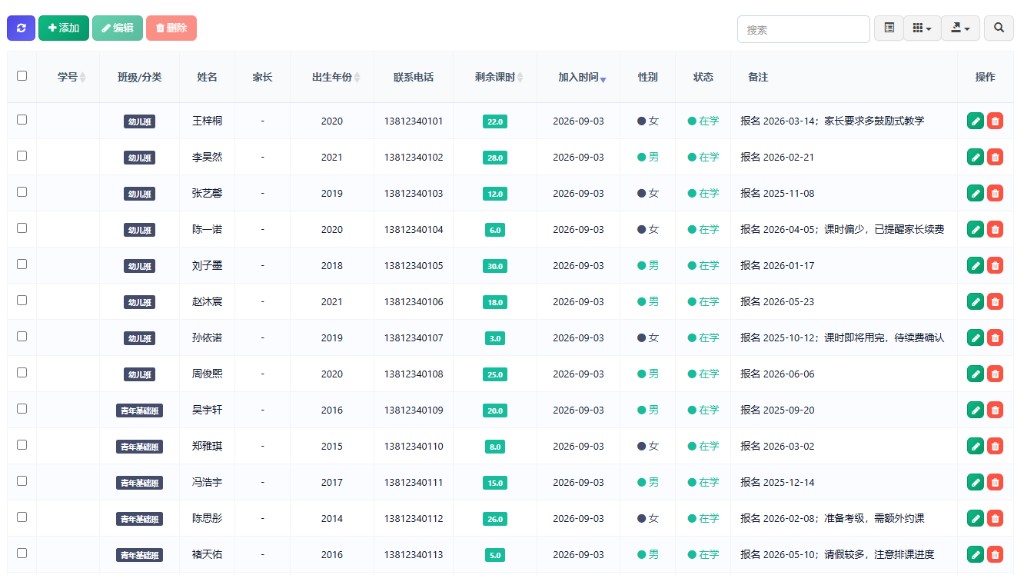Edit 13812340113 row with green pencil icon
Screen dimensions: 1024x575
(x=975, y=554)
